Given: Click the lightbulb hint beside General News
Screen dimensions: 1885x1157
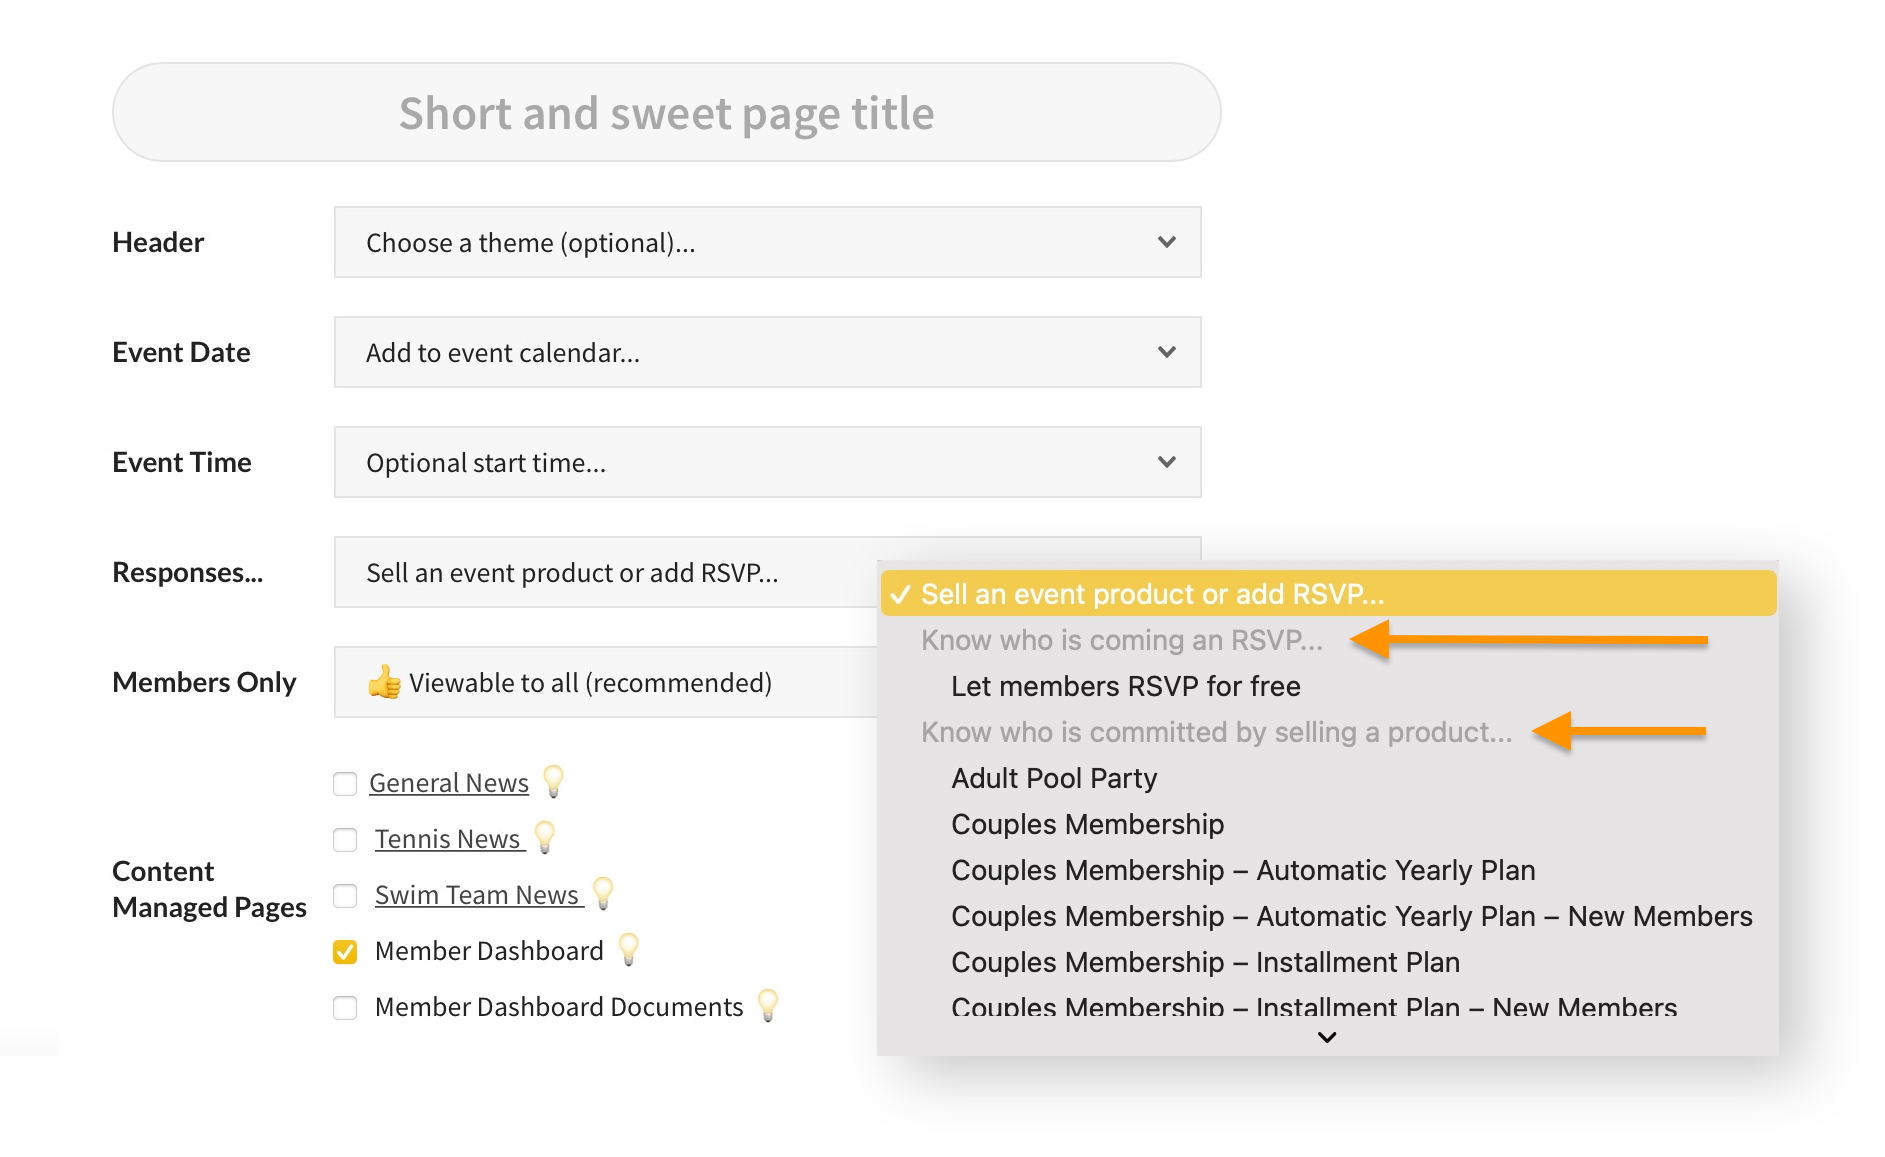Looking at the screenshot, I should (x=553, y=781).
